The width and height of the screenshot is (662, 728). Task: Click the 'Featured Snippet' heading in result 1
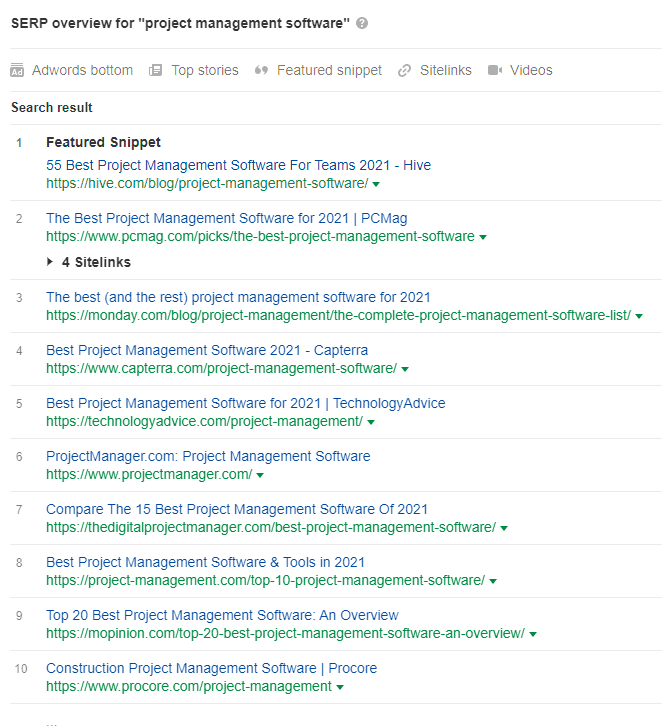(103, 142)
